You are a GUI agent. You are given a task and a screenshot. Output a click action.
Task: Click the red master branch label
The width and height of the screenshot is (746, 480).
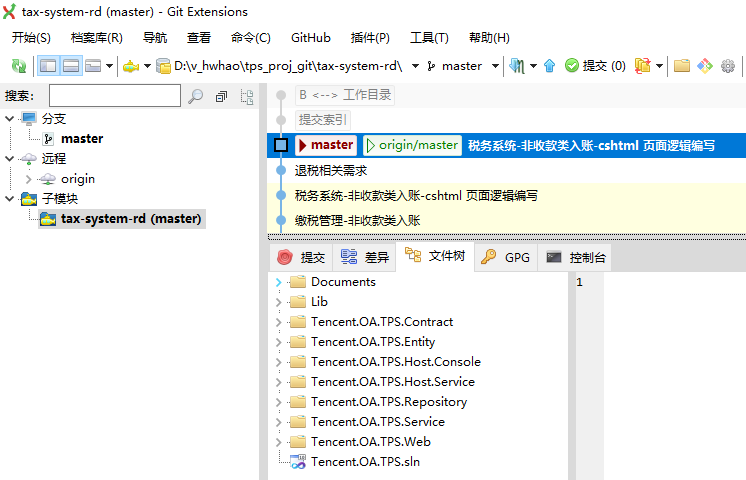coord(326,145)
